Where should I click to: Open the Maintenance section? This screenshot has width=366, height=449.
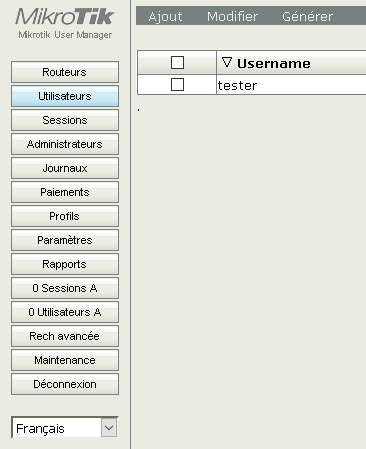(x=65, y=360)
